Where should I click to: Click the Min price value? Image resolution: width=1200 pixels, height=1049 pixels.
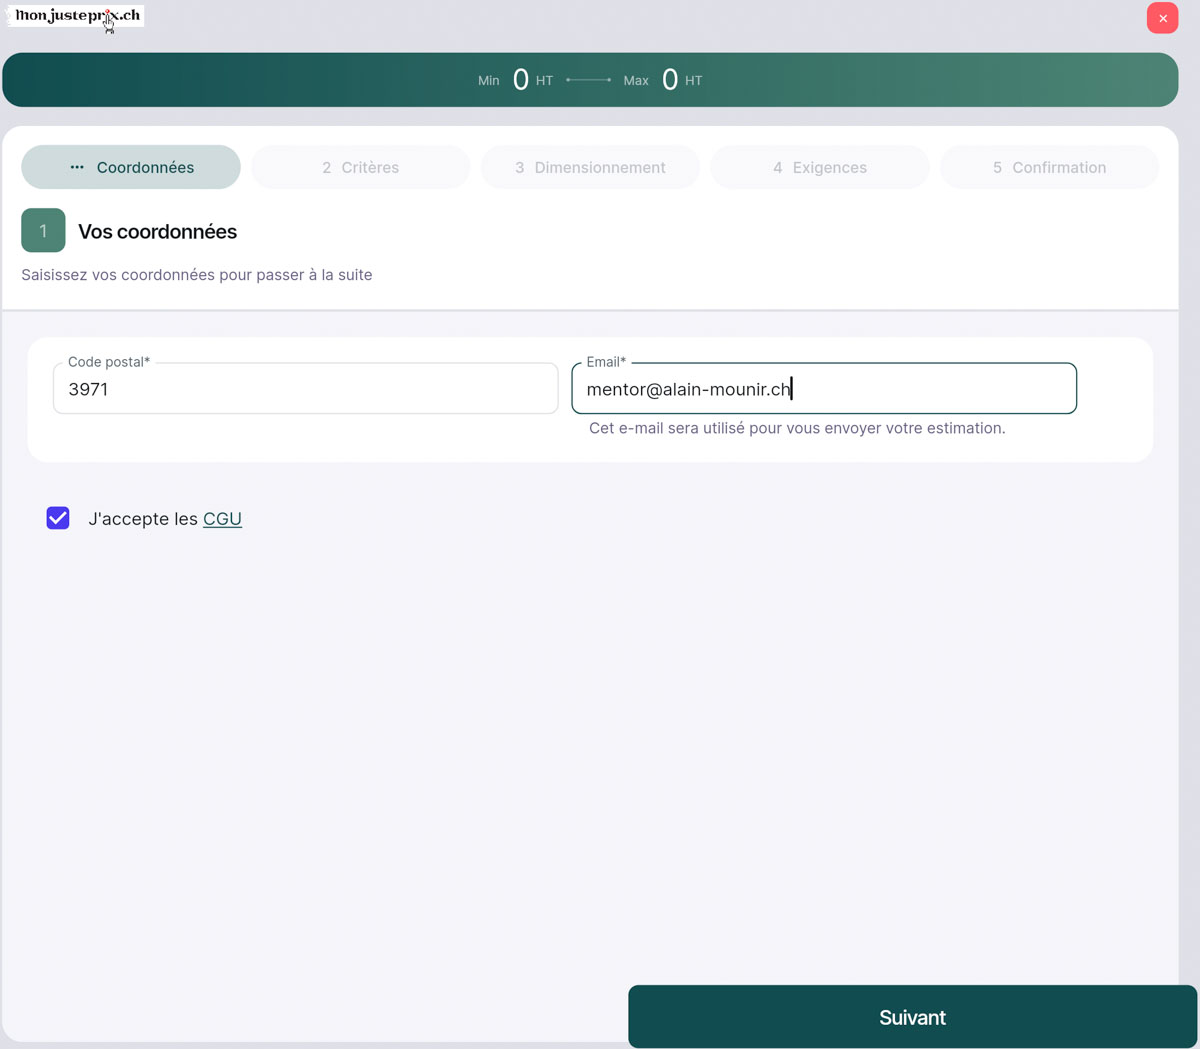(520, 80)
